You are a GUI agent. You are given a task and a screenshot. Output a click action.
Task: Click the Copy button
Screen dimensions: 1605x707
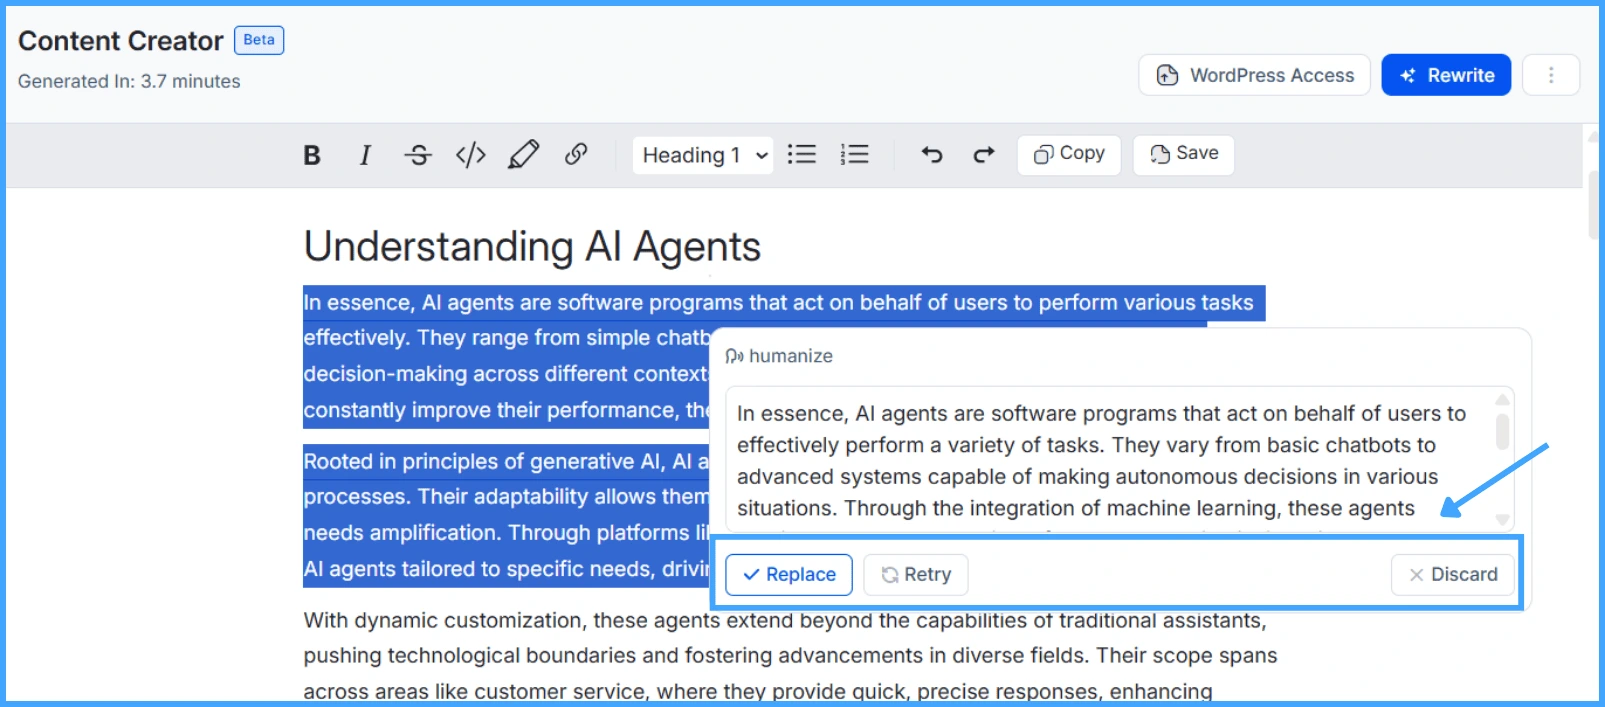[x=1069, y=154]
